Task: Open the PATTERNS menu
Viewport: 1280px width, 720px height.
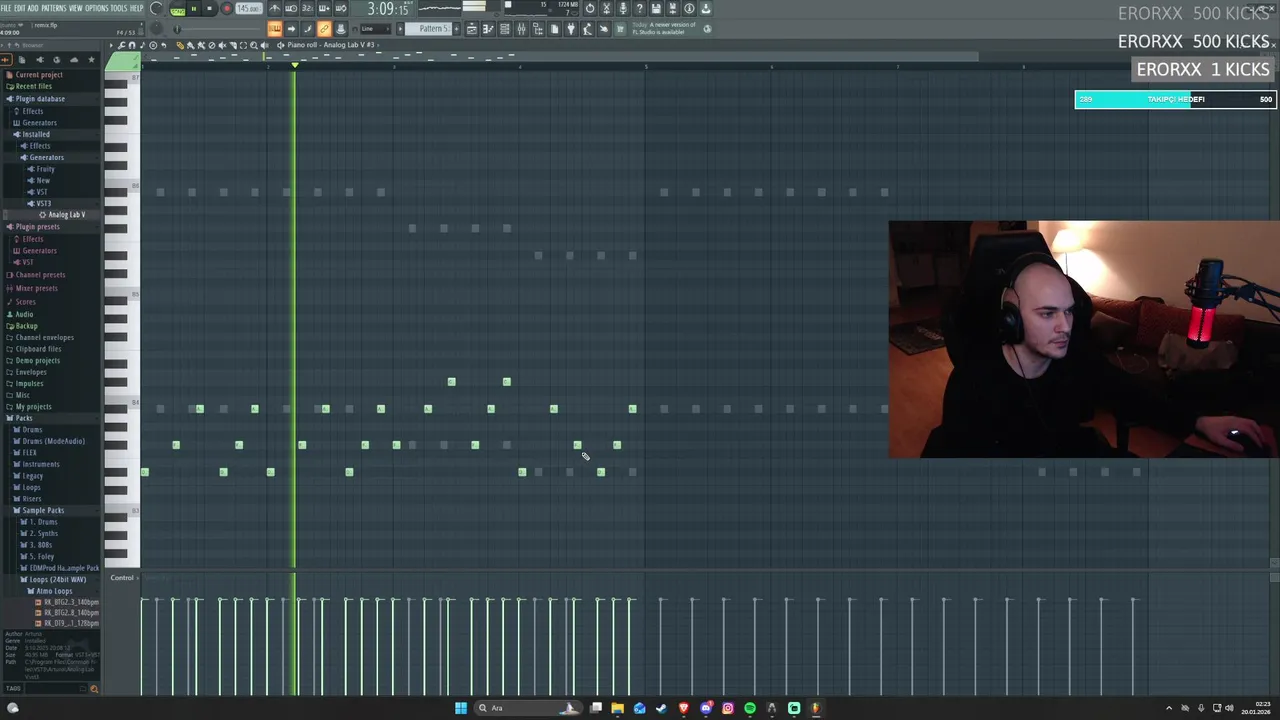Action: coord(54,8)
